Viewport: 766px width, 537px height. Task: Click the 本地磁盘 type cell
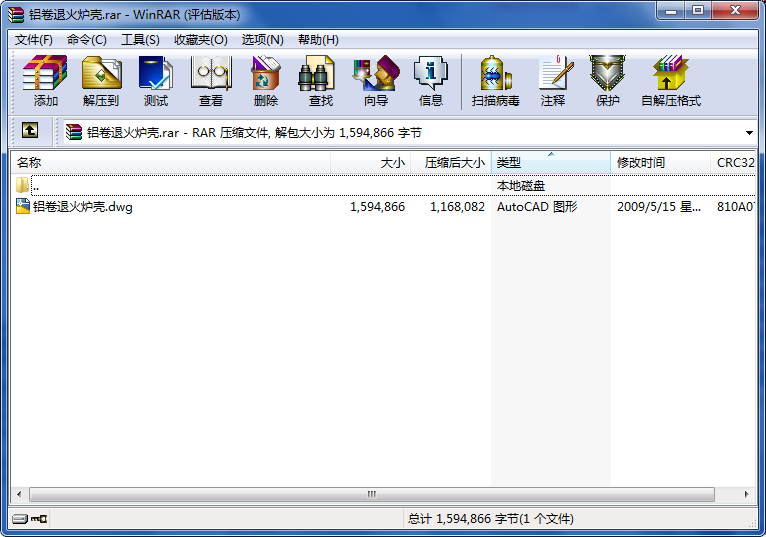pyautogui.click(x=521, y=186)
